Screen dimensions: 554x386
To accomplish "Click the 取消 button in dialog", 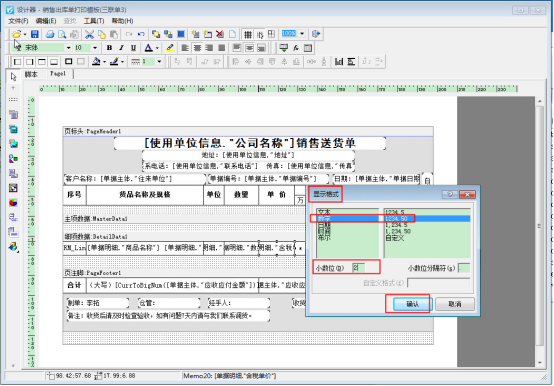I will point(455,304).
